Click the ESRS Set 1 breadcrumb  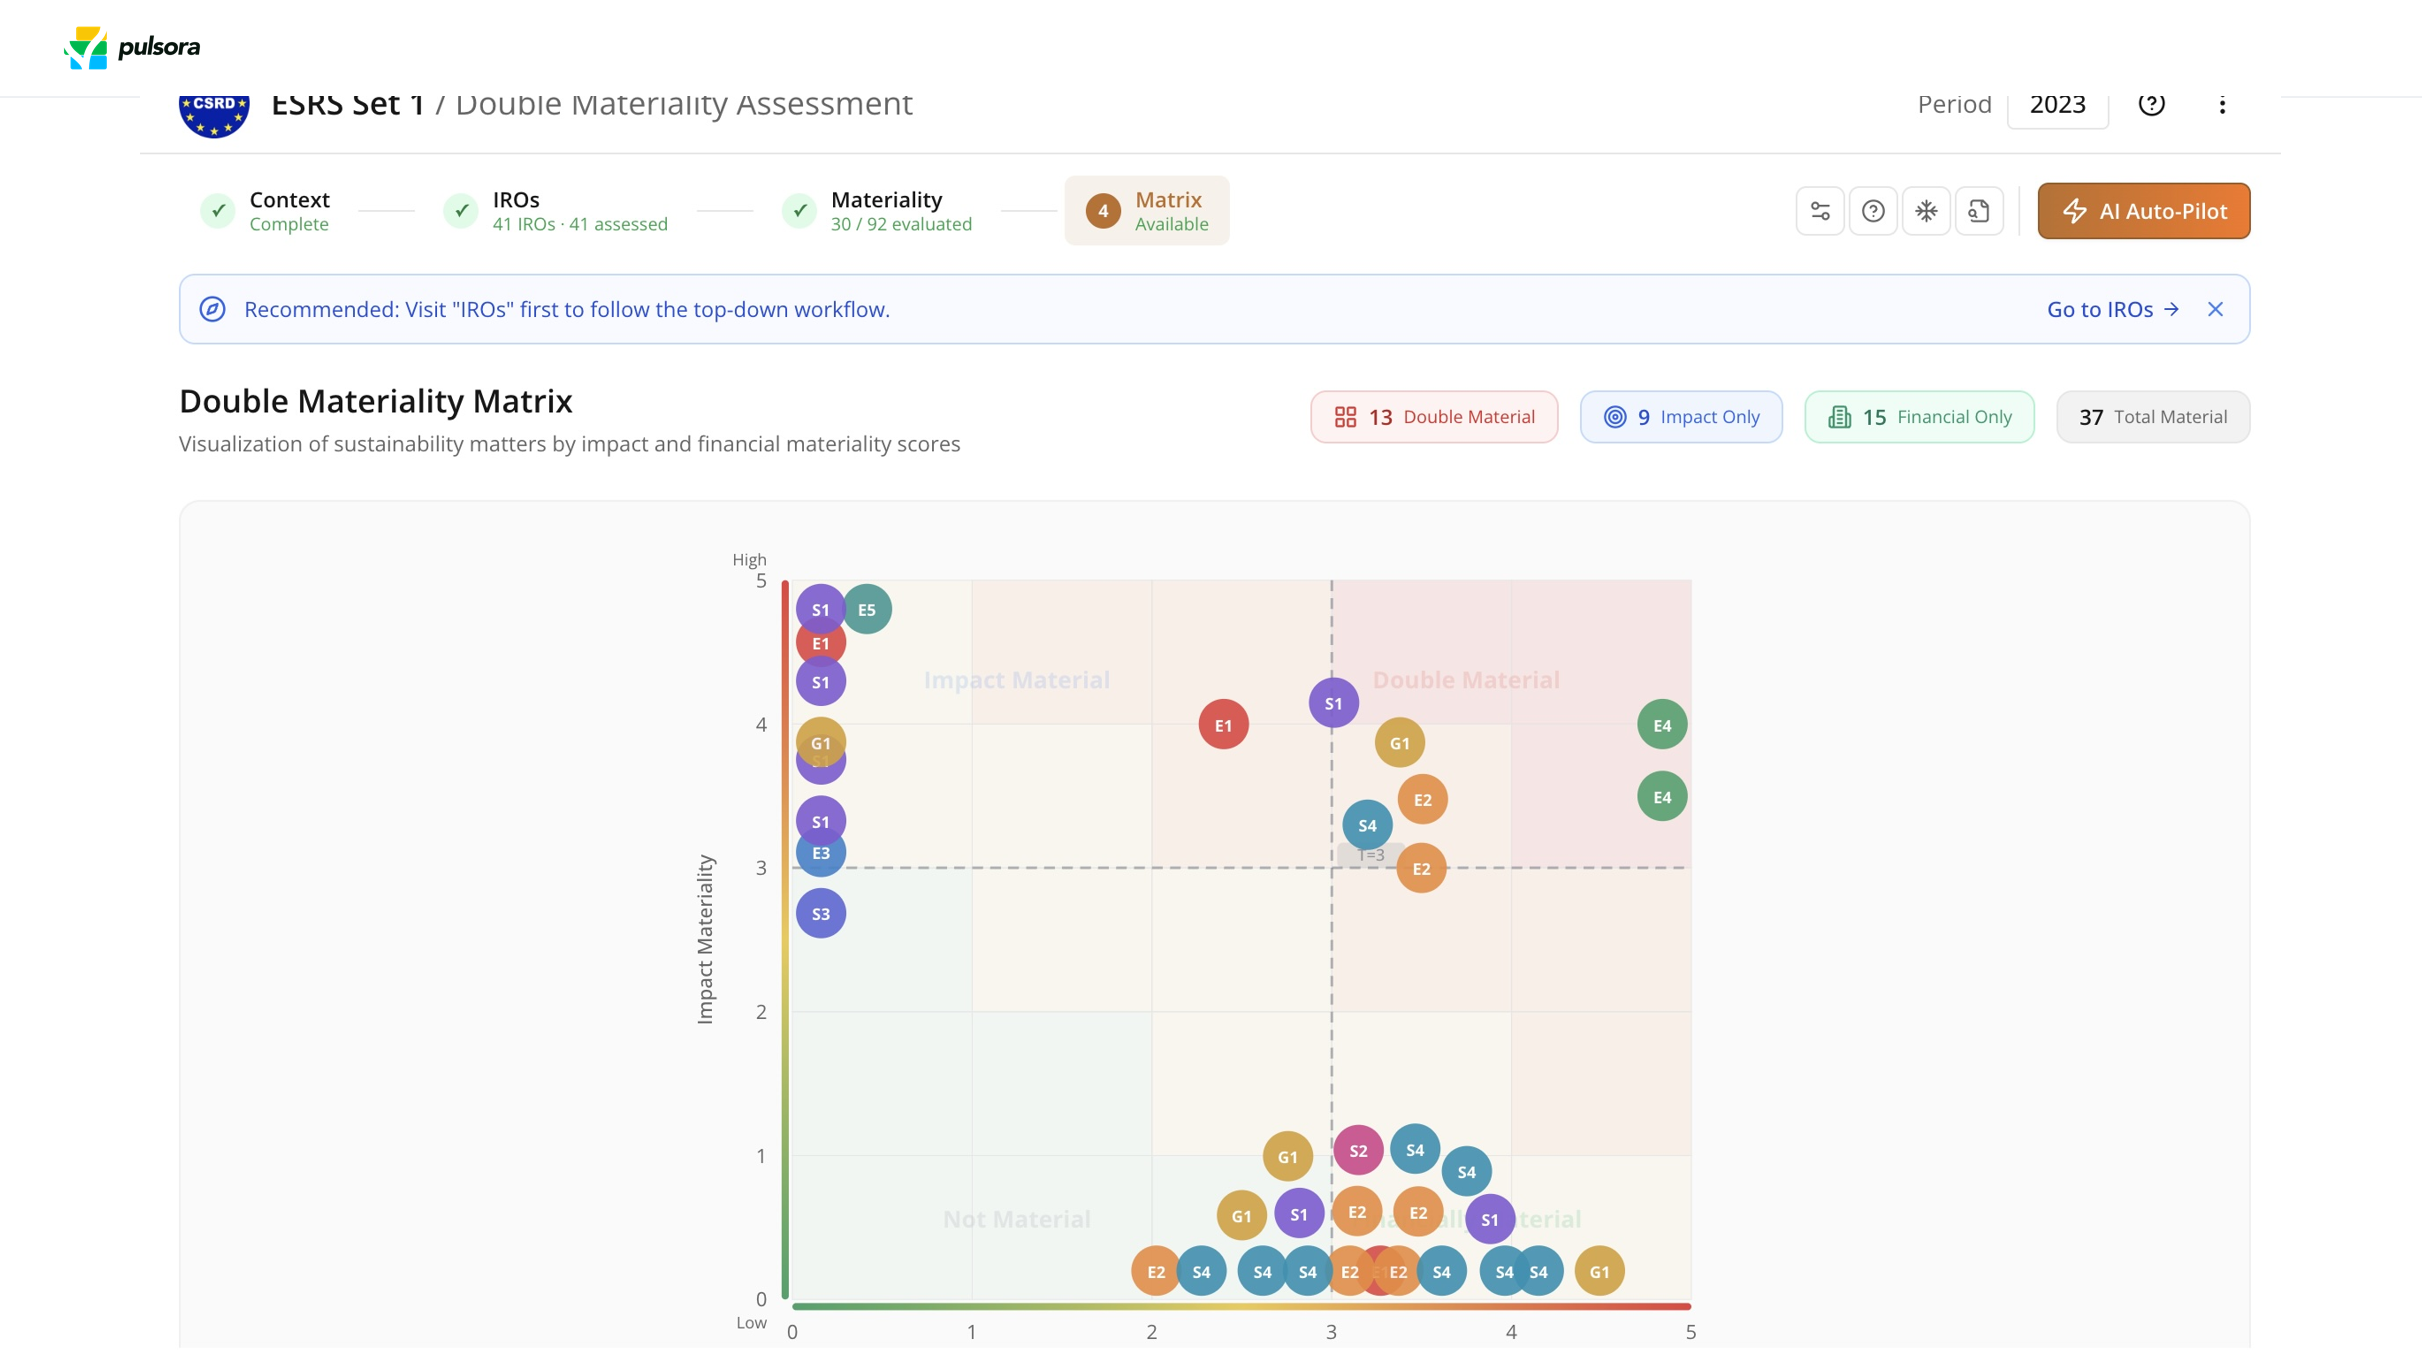coord(348,104)
